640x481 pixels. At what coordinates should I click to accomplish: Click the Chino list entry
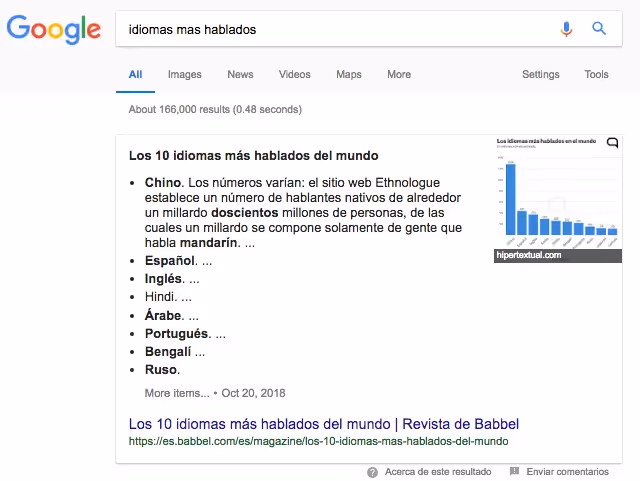coord(303,212)
